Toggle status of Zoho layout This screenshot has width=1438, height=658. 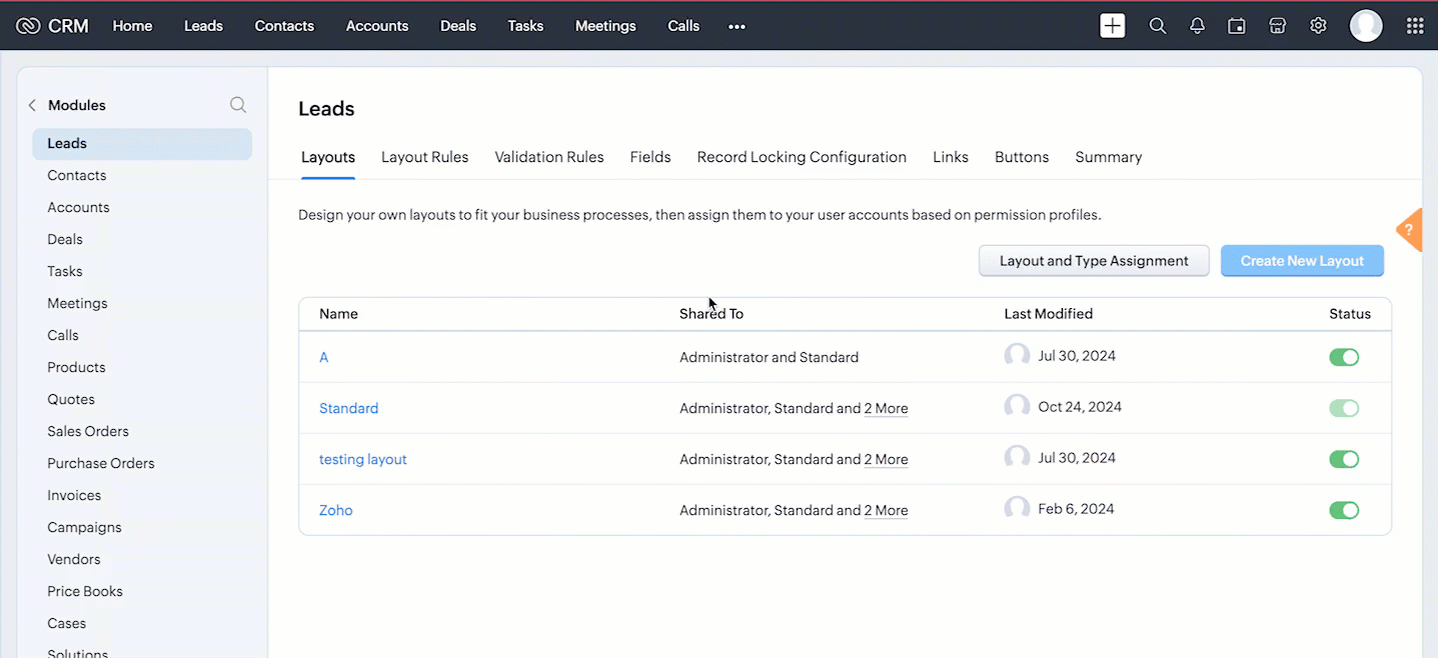[x=1343, y=510]
